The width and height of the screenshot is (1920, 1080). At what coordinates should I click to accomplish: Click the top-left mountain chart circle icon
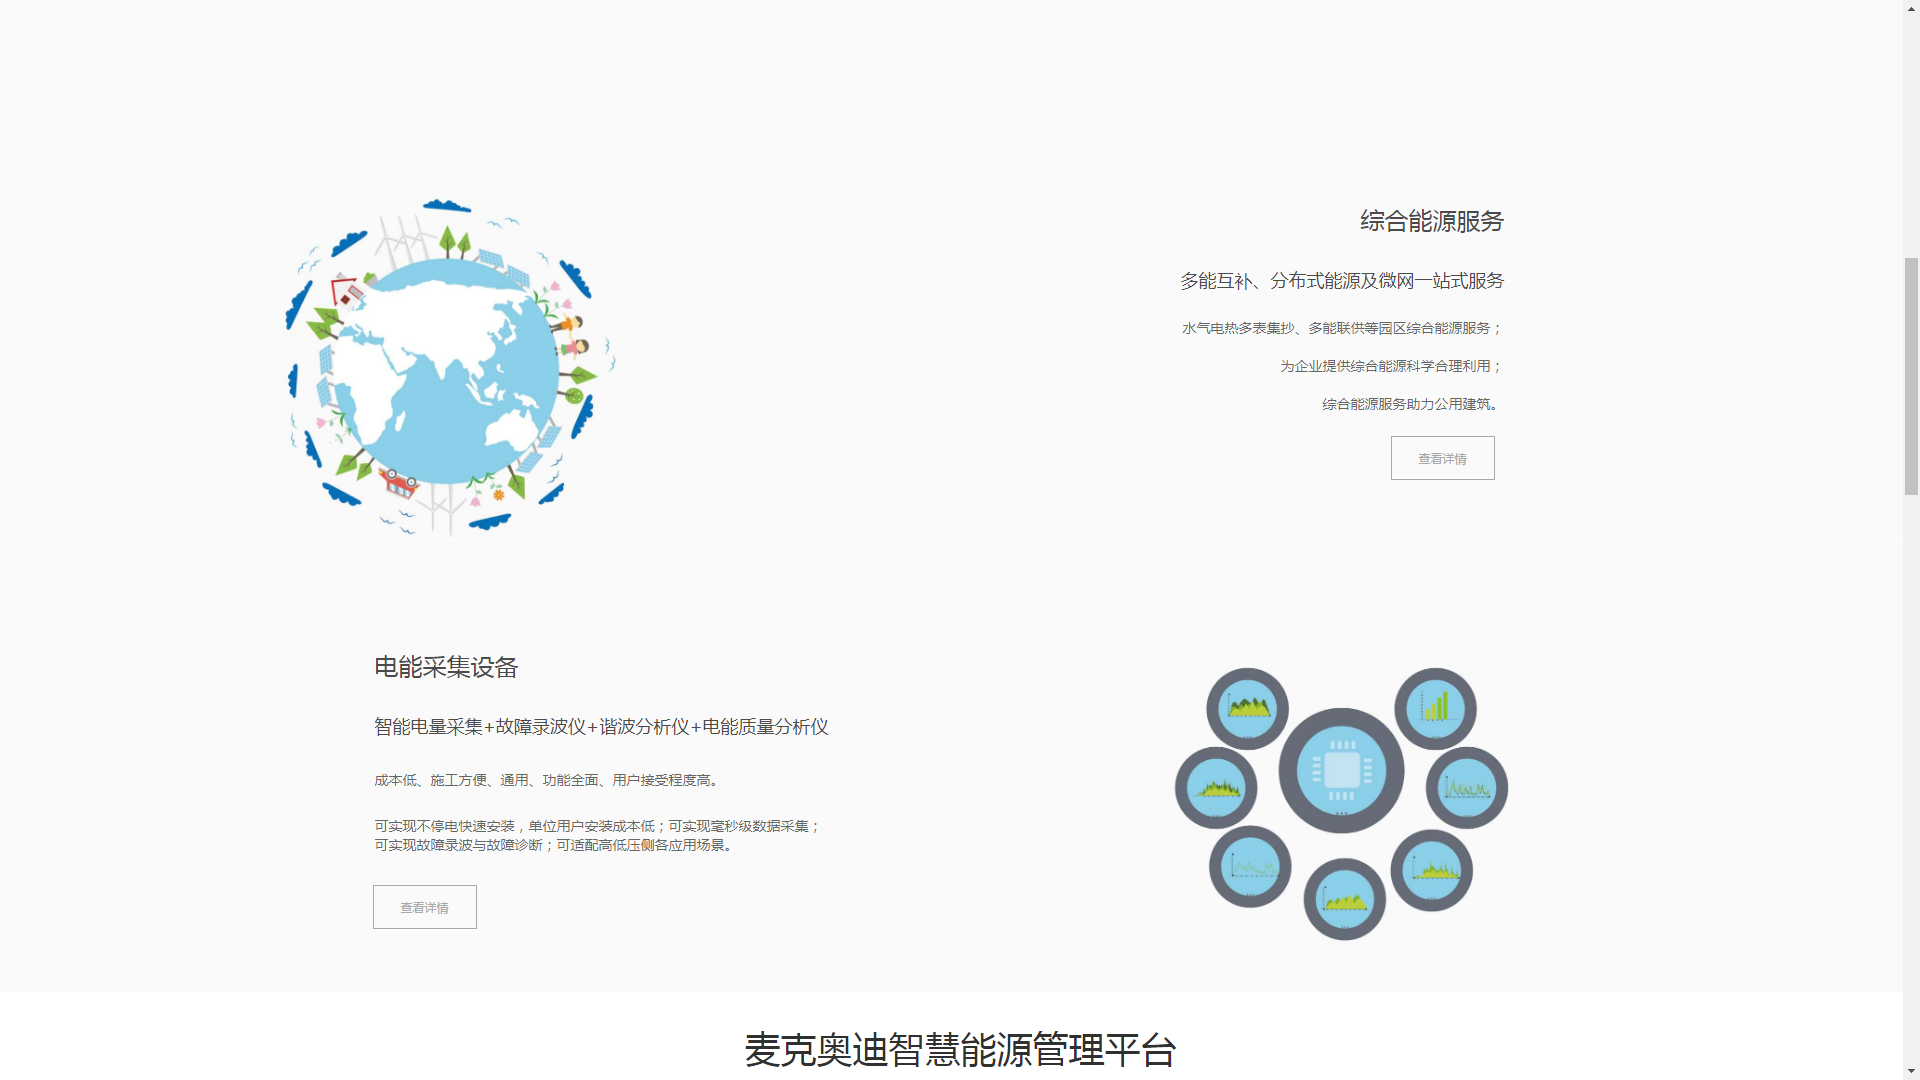click(1247, 708)
